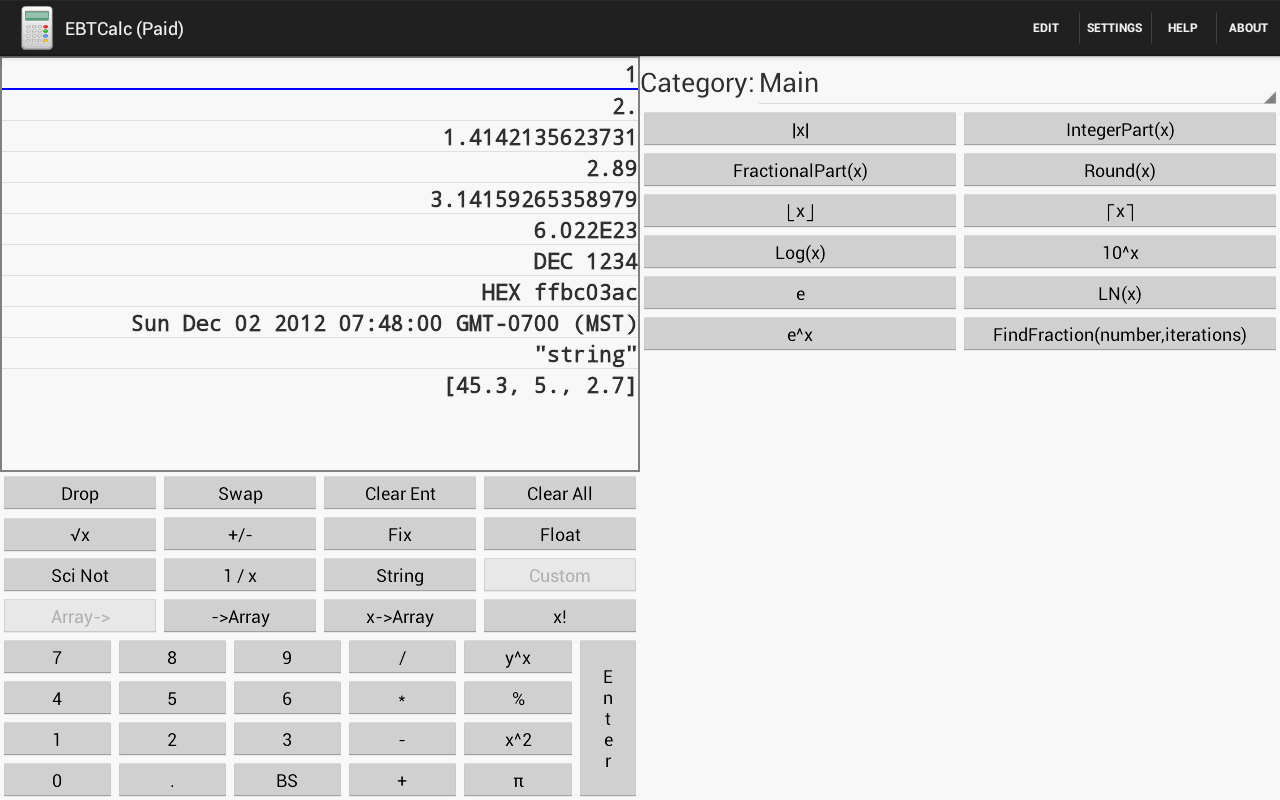Select the floor ⌊x⌋ function
The image size is (1280, 800).
(x=799, y=210)
